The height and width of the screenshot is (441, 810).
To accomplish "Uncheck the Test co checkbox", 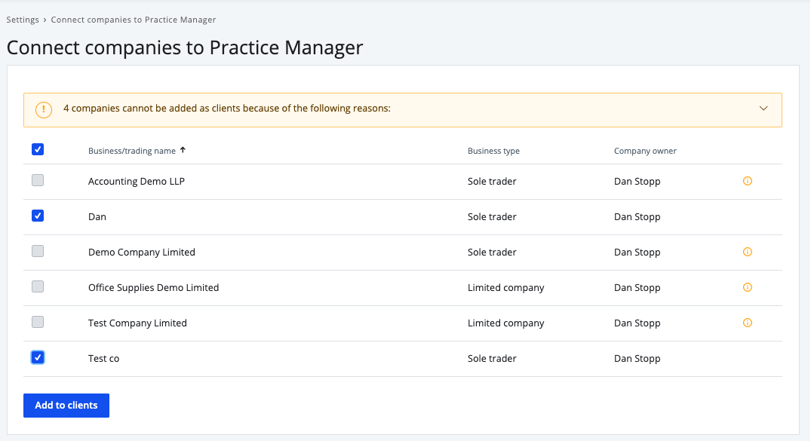I will [x=38, y=357].
